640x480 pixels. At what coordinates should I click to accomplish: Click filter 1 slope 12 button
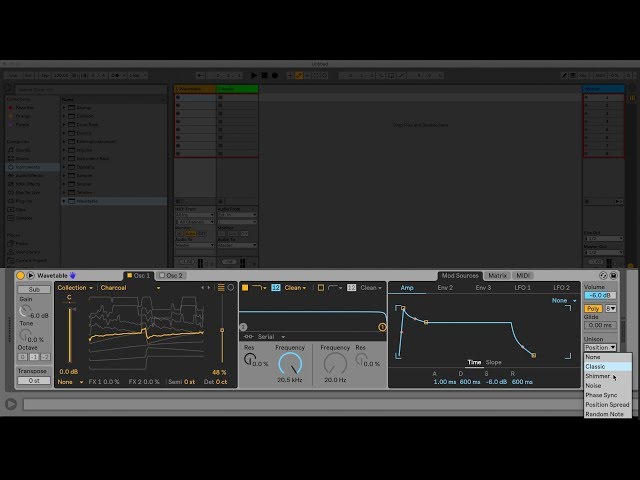point(276,288)
